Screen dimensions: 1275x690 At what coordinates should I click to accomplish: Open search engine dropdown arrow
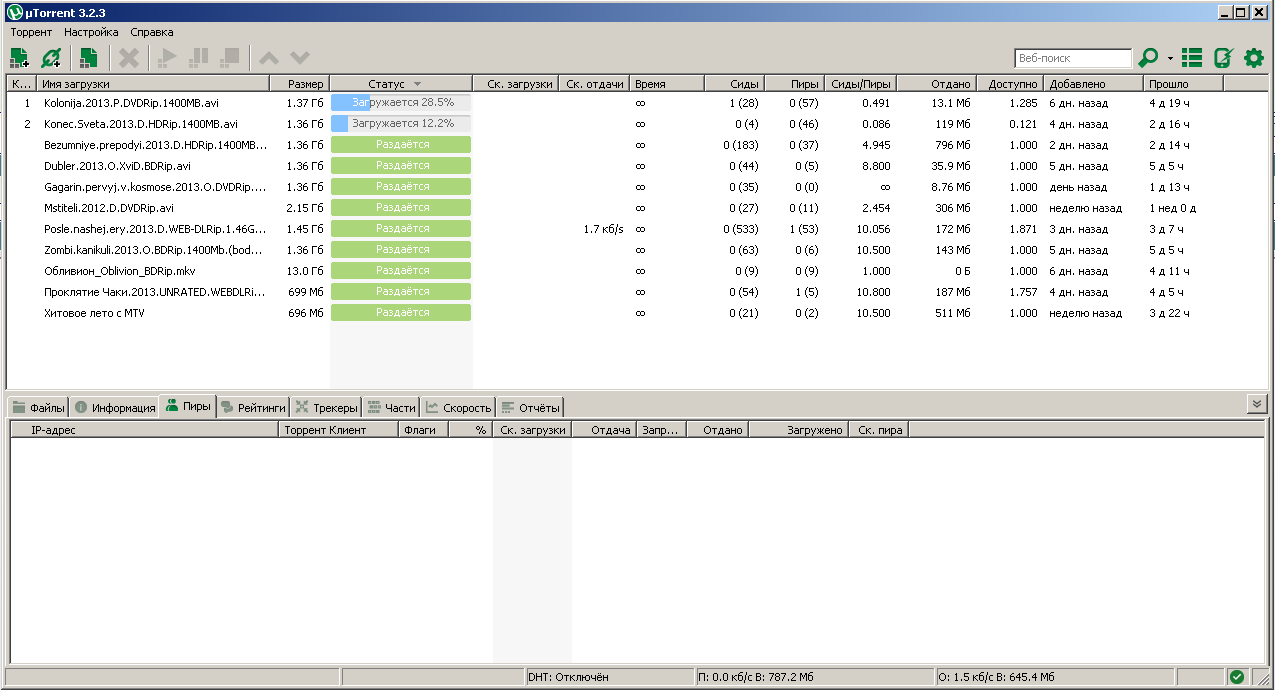[1170, 59]
